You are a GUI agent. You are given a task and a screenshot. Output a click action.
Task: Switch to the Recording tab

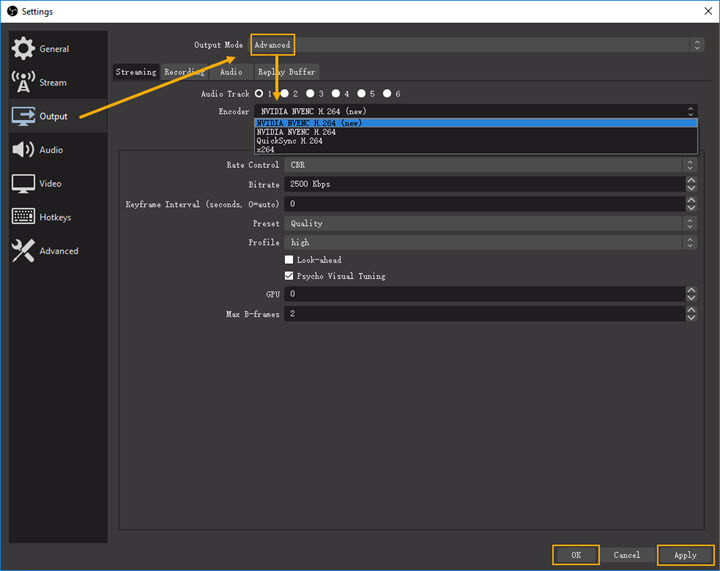(184, 72)
